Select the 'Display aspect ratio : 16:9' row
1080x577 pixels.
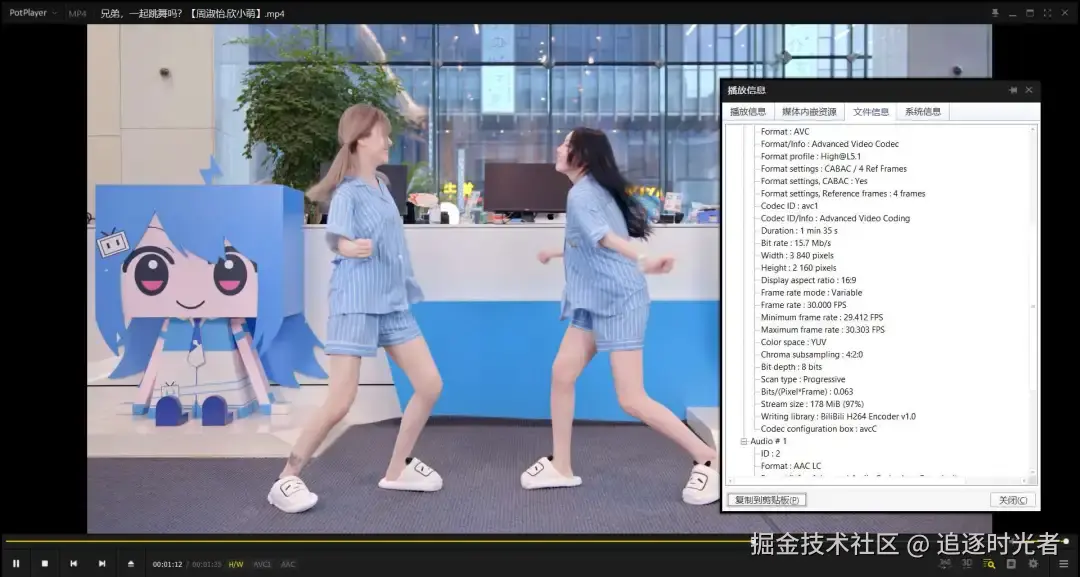tap(808, 280)
